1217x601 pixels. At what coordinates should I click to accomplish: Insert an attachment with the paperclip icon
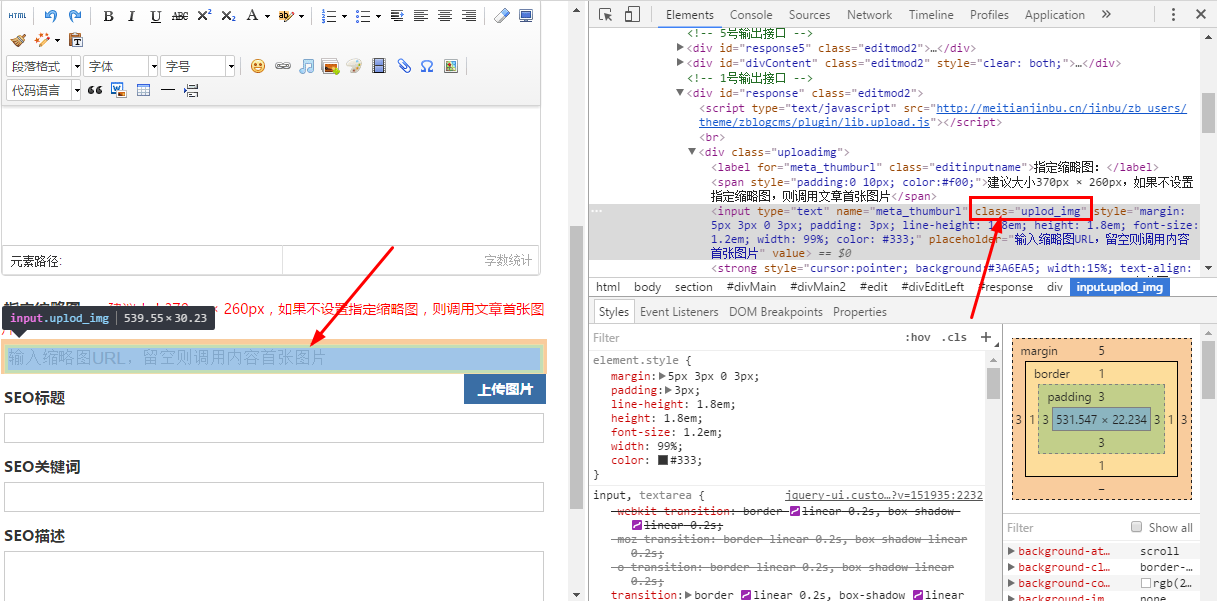click(403, 66)
